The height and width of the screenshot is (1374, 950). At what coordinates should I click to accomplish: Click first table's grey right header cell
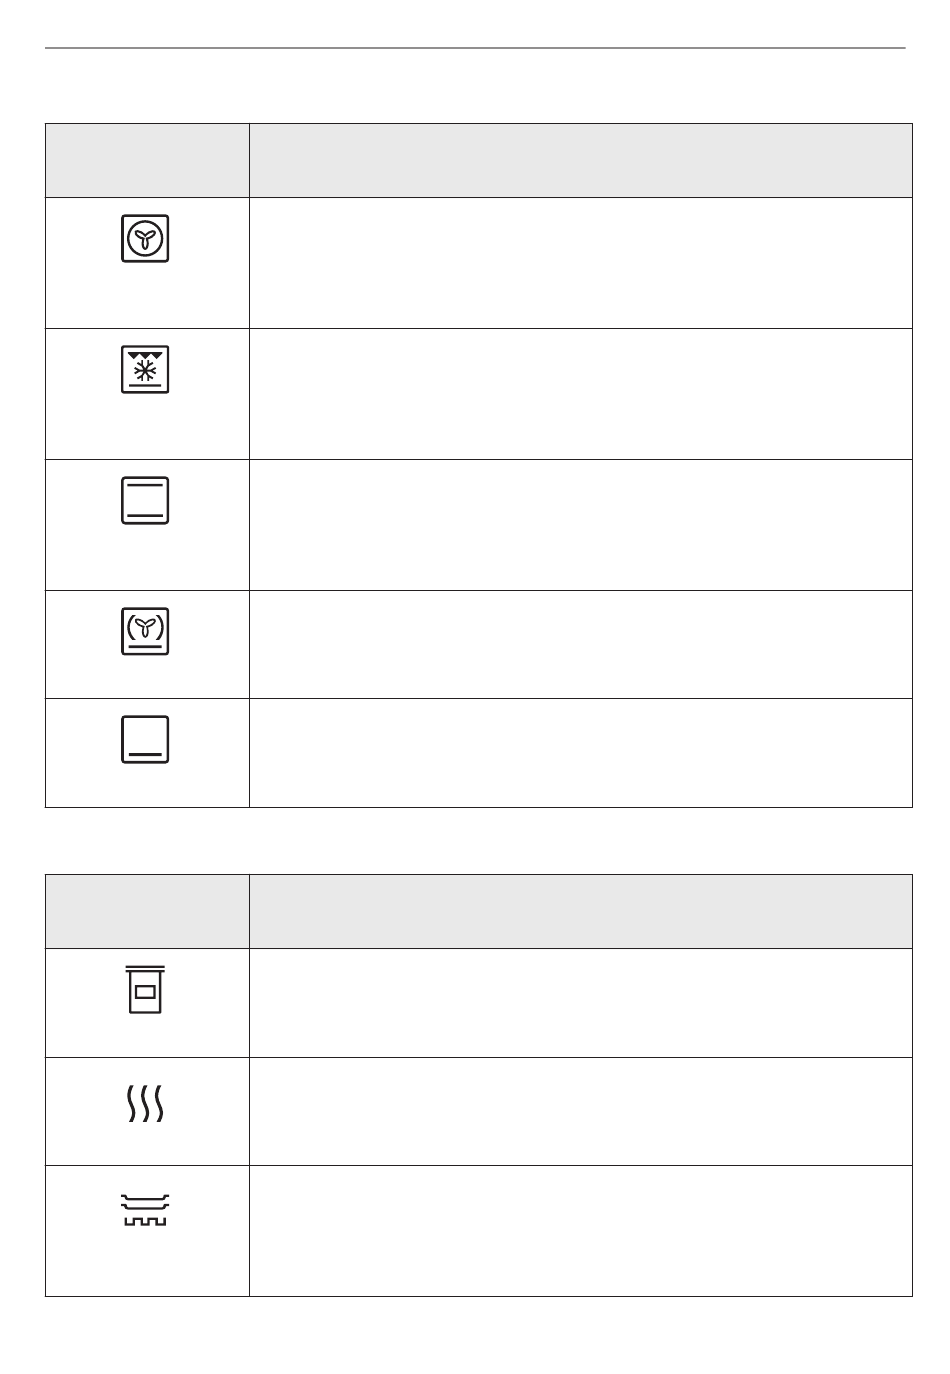tap(581, 160)
